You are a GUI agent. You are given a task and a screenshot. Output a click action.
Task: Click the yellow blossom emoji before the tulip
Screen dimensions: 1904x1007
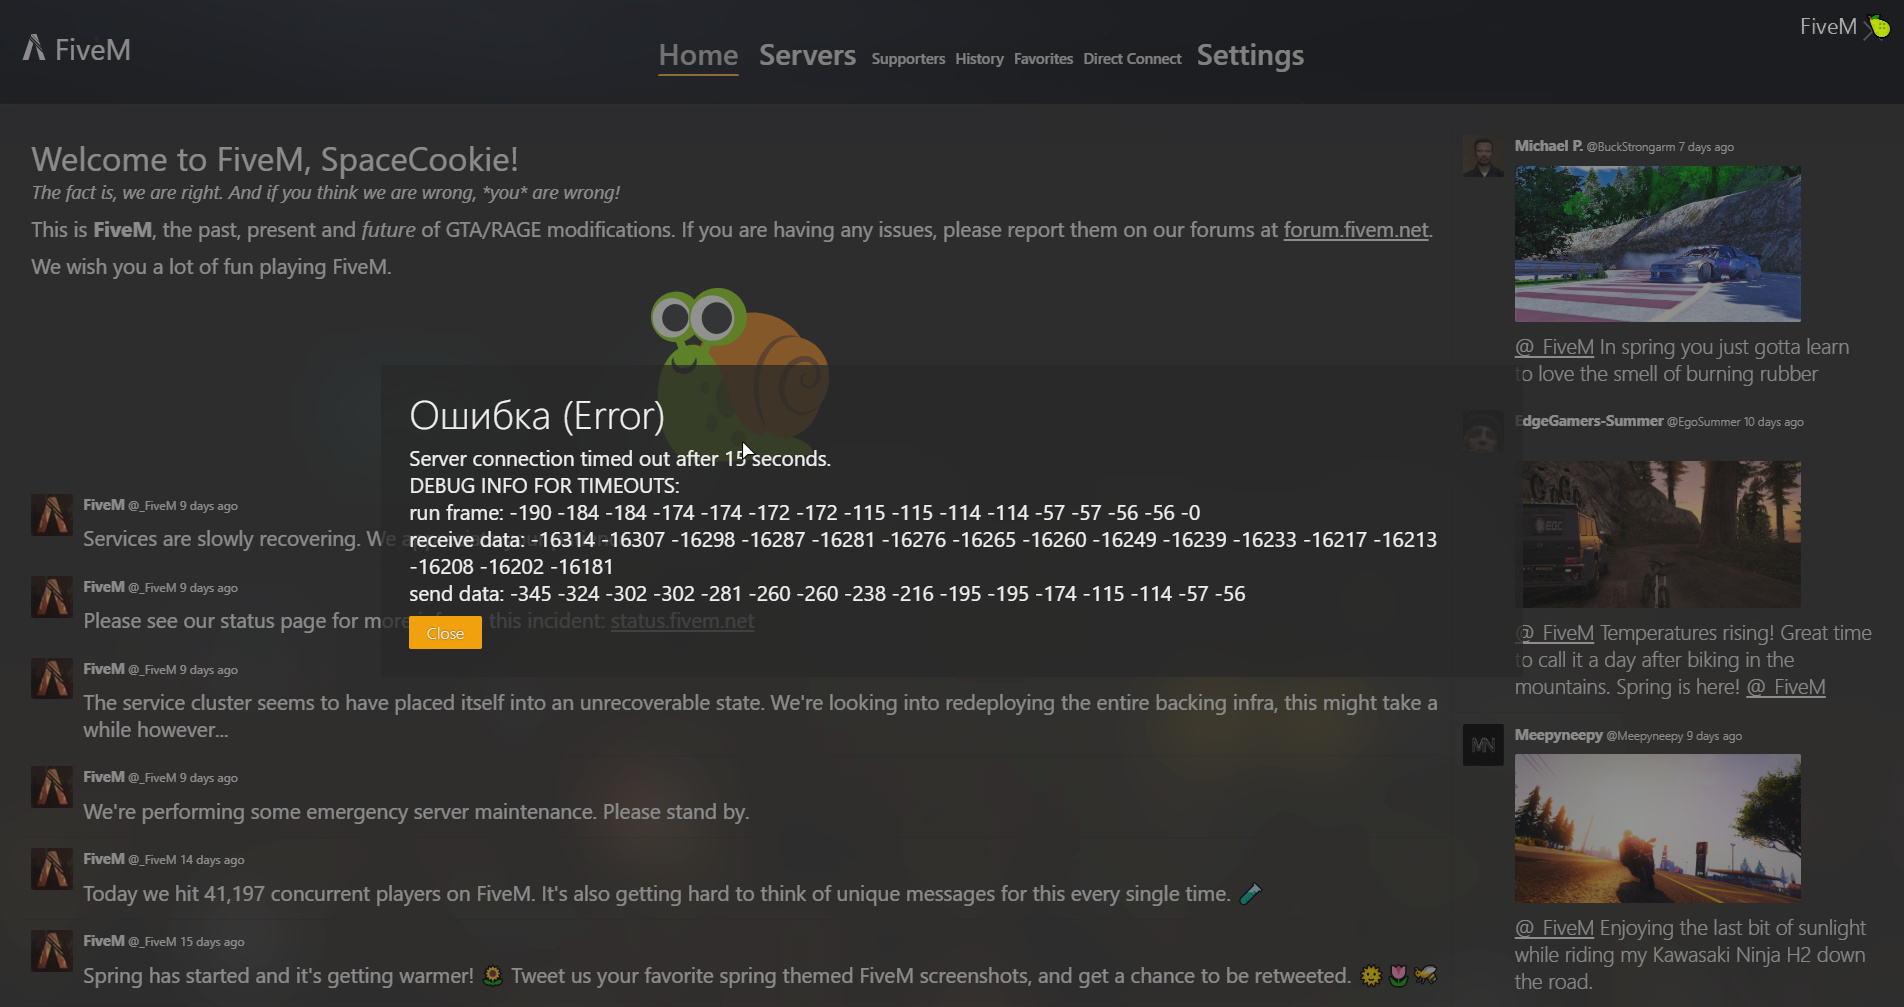point(1371,976)
